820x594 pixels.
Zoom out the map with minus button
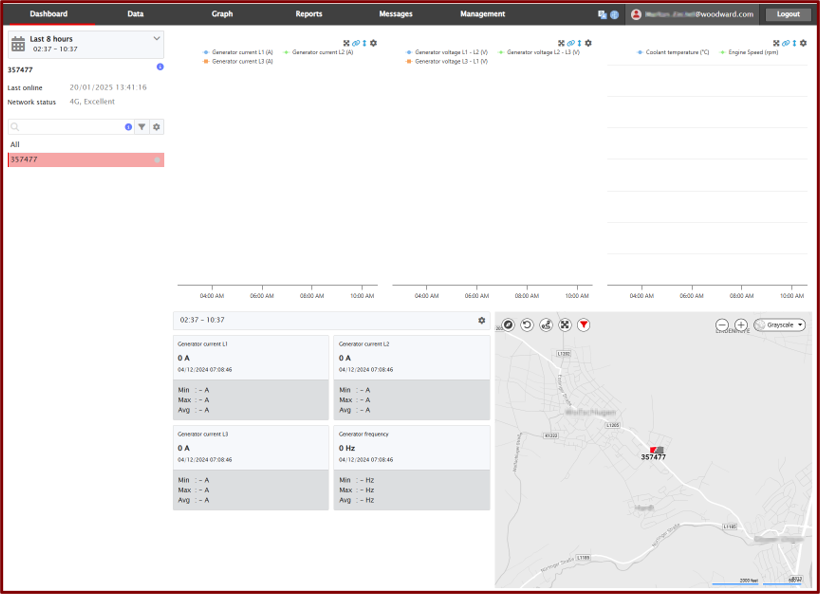coord(722,325)
